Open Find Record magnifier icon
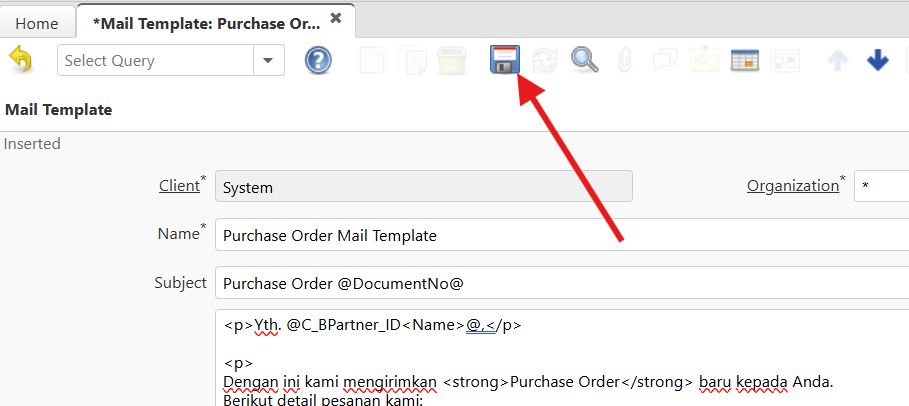 point(584,60)
